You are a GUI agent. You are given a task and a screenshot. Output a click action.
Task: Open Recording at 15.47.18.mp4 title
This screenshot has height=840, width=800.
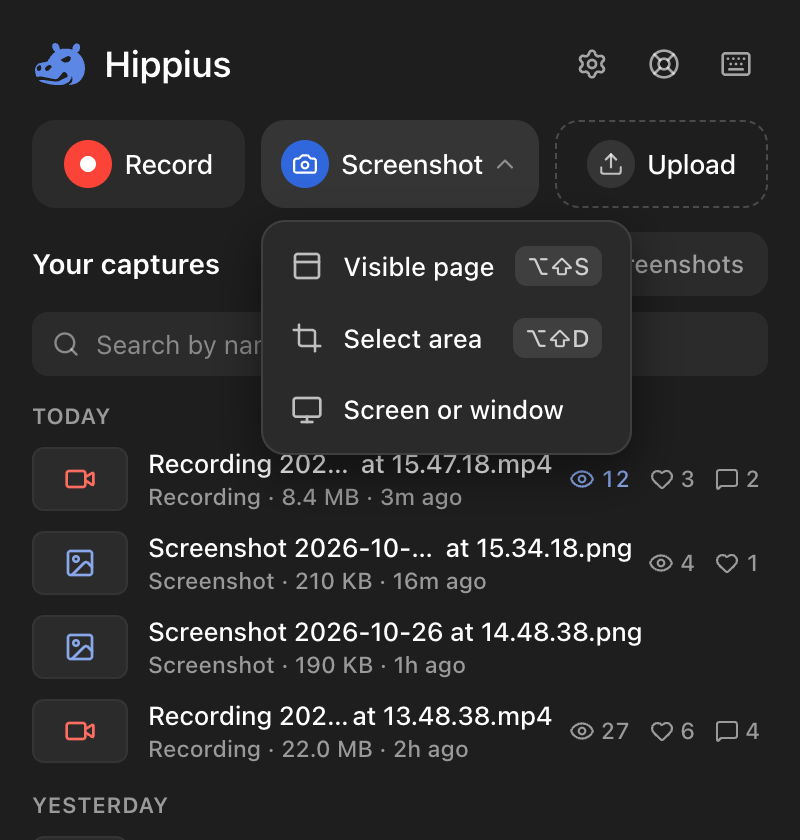pos(350,464)
